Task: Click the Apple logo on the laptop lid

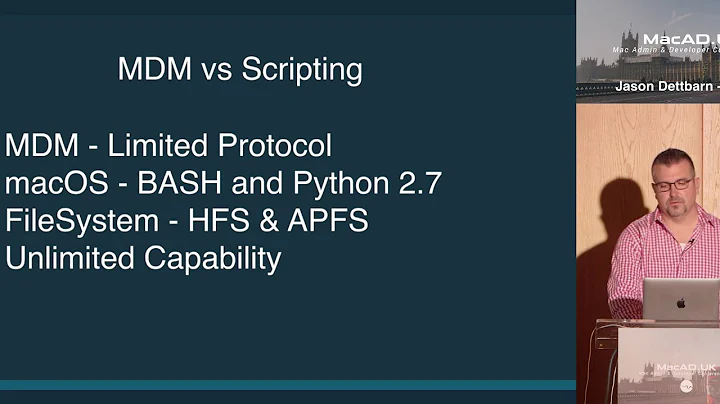Action: coord(681,303)
